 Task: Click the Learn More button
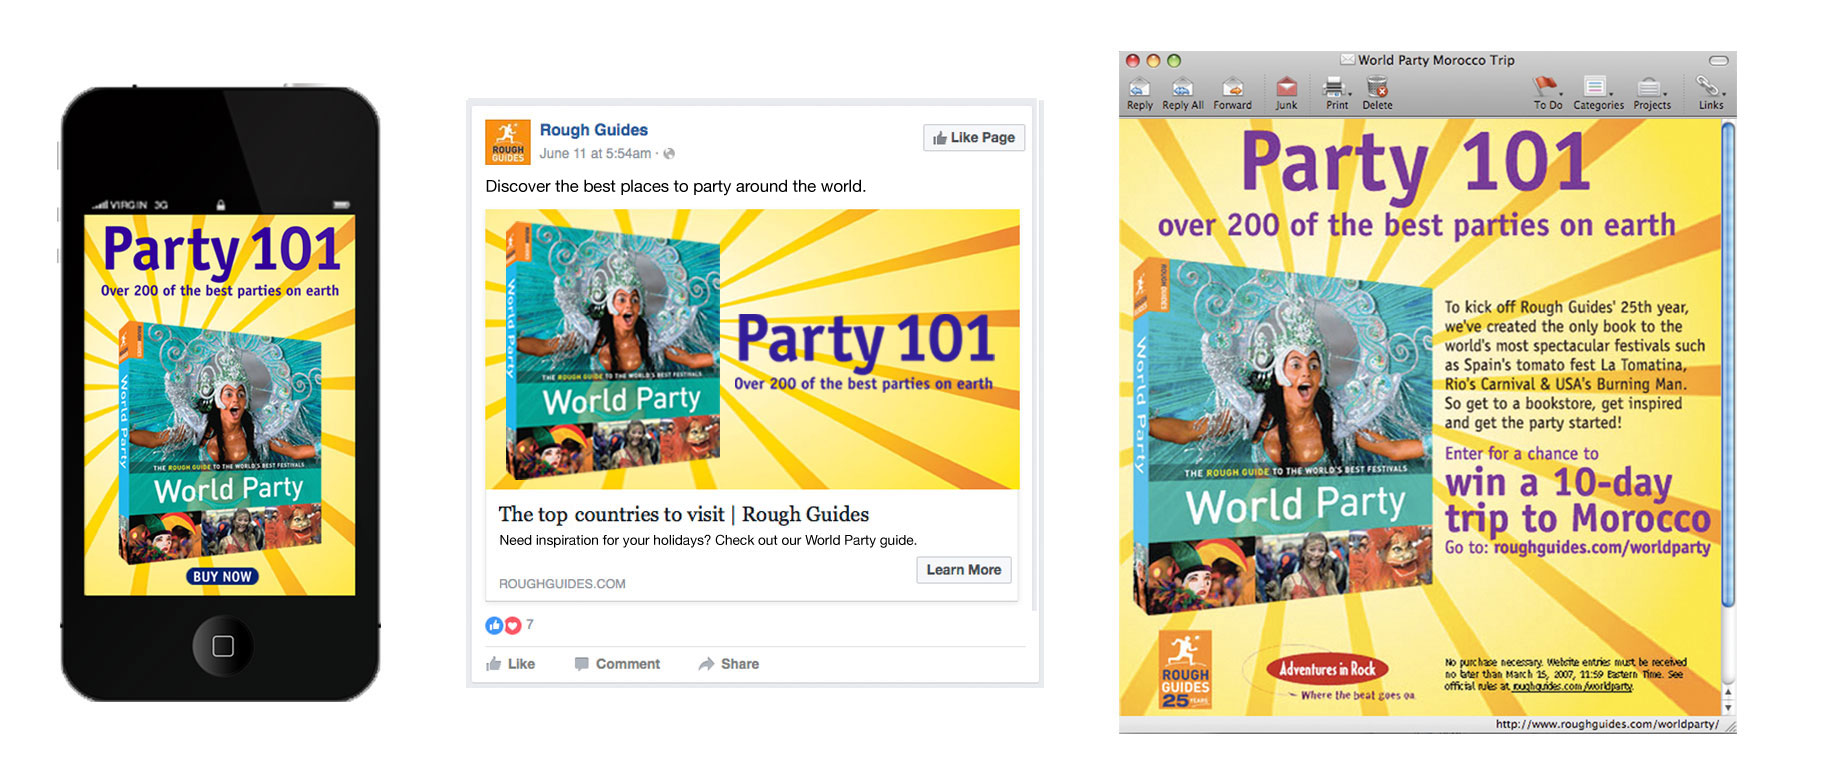(964, 570)
